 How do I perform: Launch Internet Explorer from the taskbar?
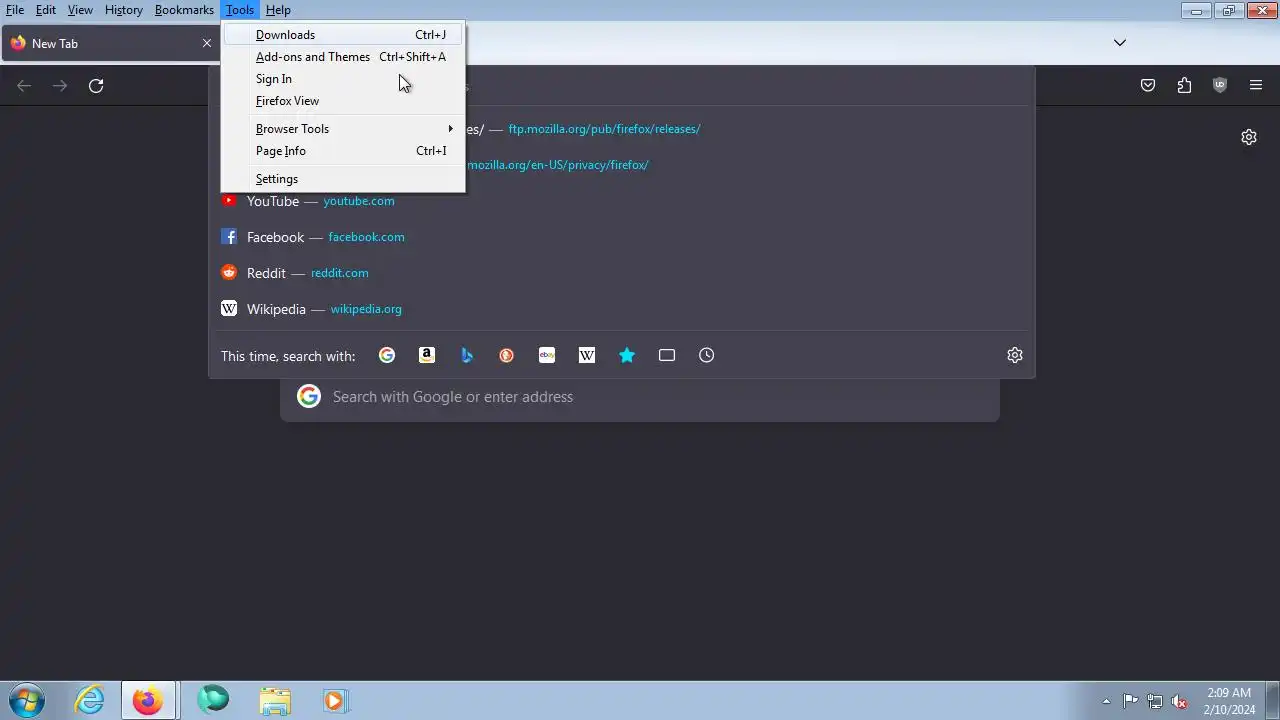coord(90,700)
